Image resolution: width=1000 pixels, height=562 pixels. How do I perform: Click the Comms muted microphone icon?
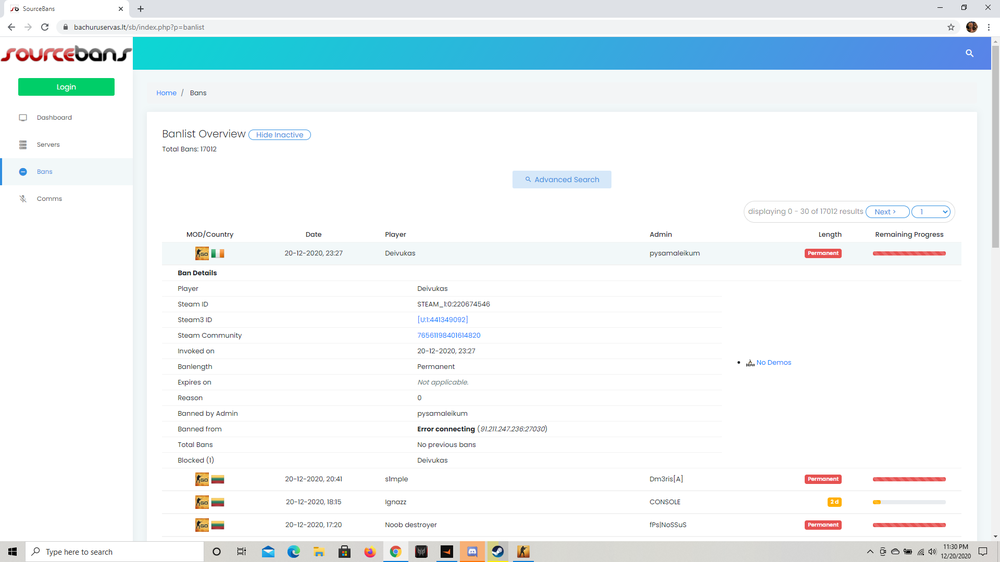click(23, 199)
